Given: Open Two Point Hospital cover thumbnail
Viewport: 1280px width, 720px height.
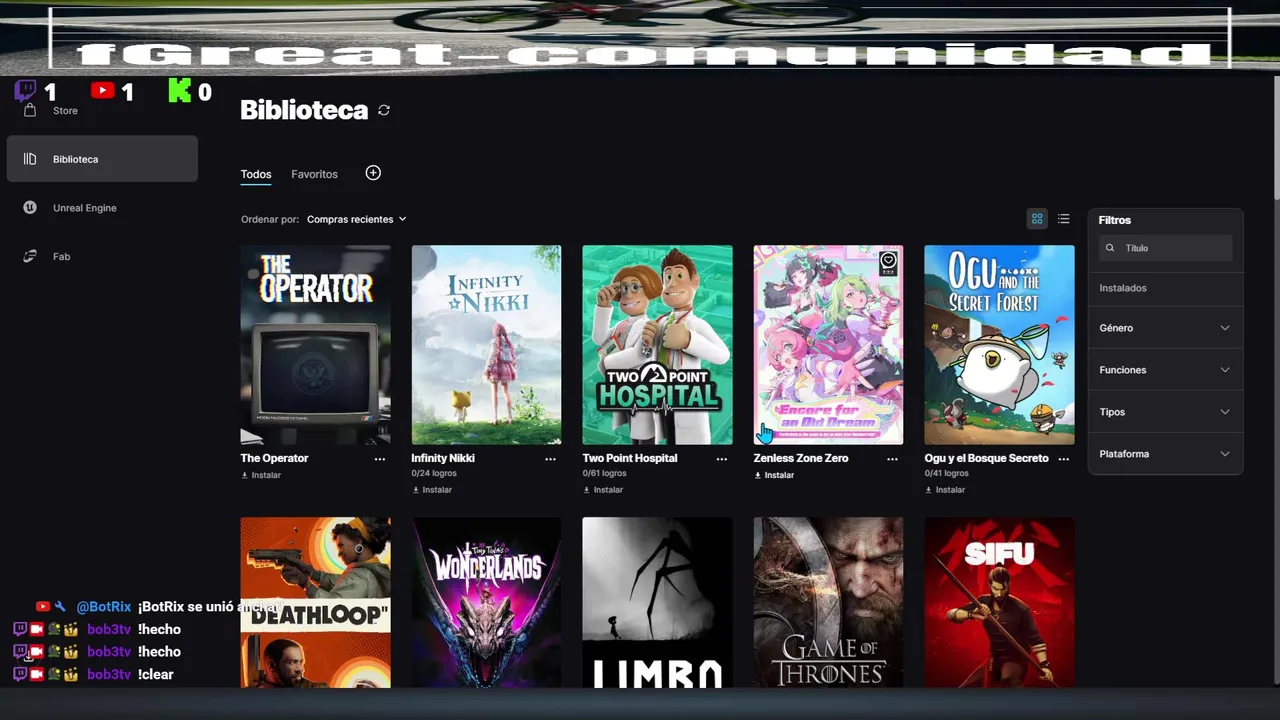Looking at the screenshot, I should pos(657,345).
